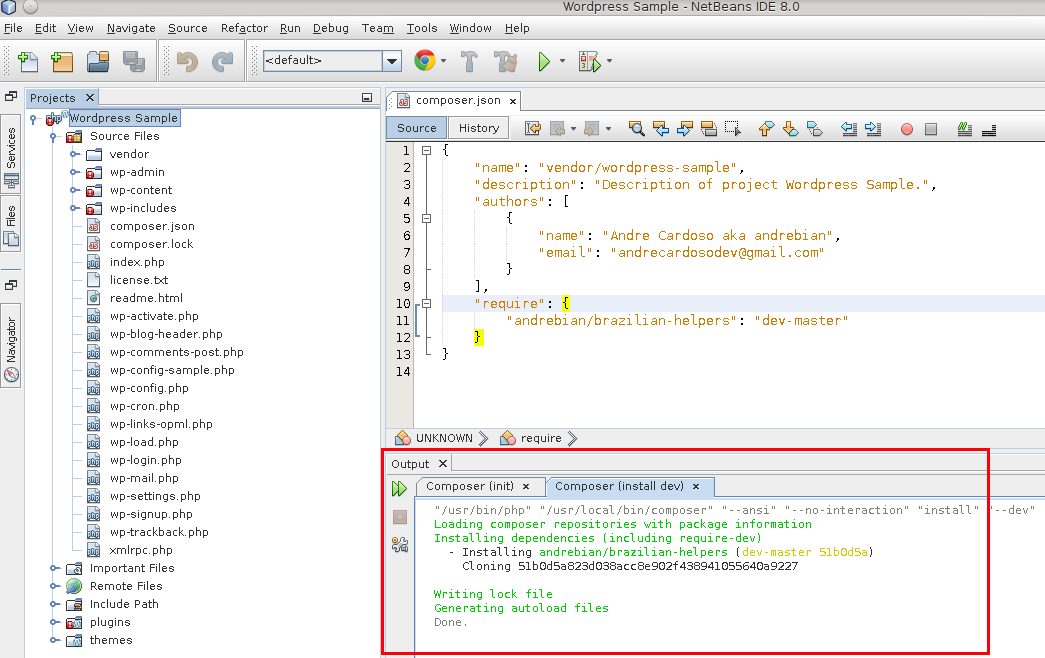Open the Output panel settings wrench icon
The image size is (1045, 658).
pyautogui.click(x=400, y=545)
